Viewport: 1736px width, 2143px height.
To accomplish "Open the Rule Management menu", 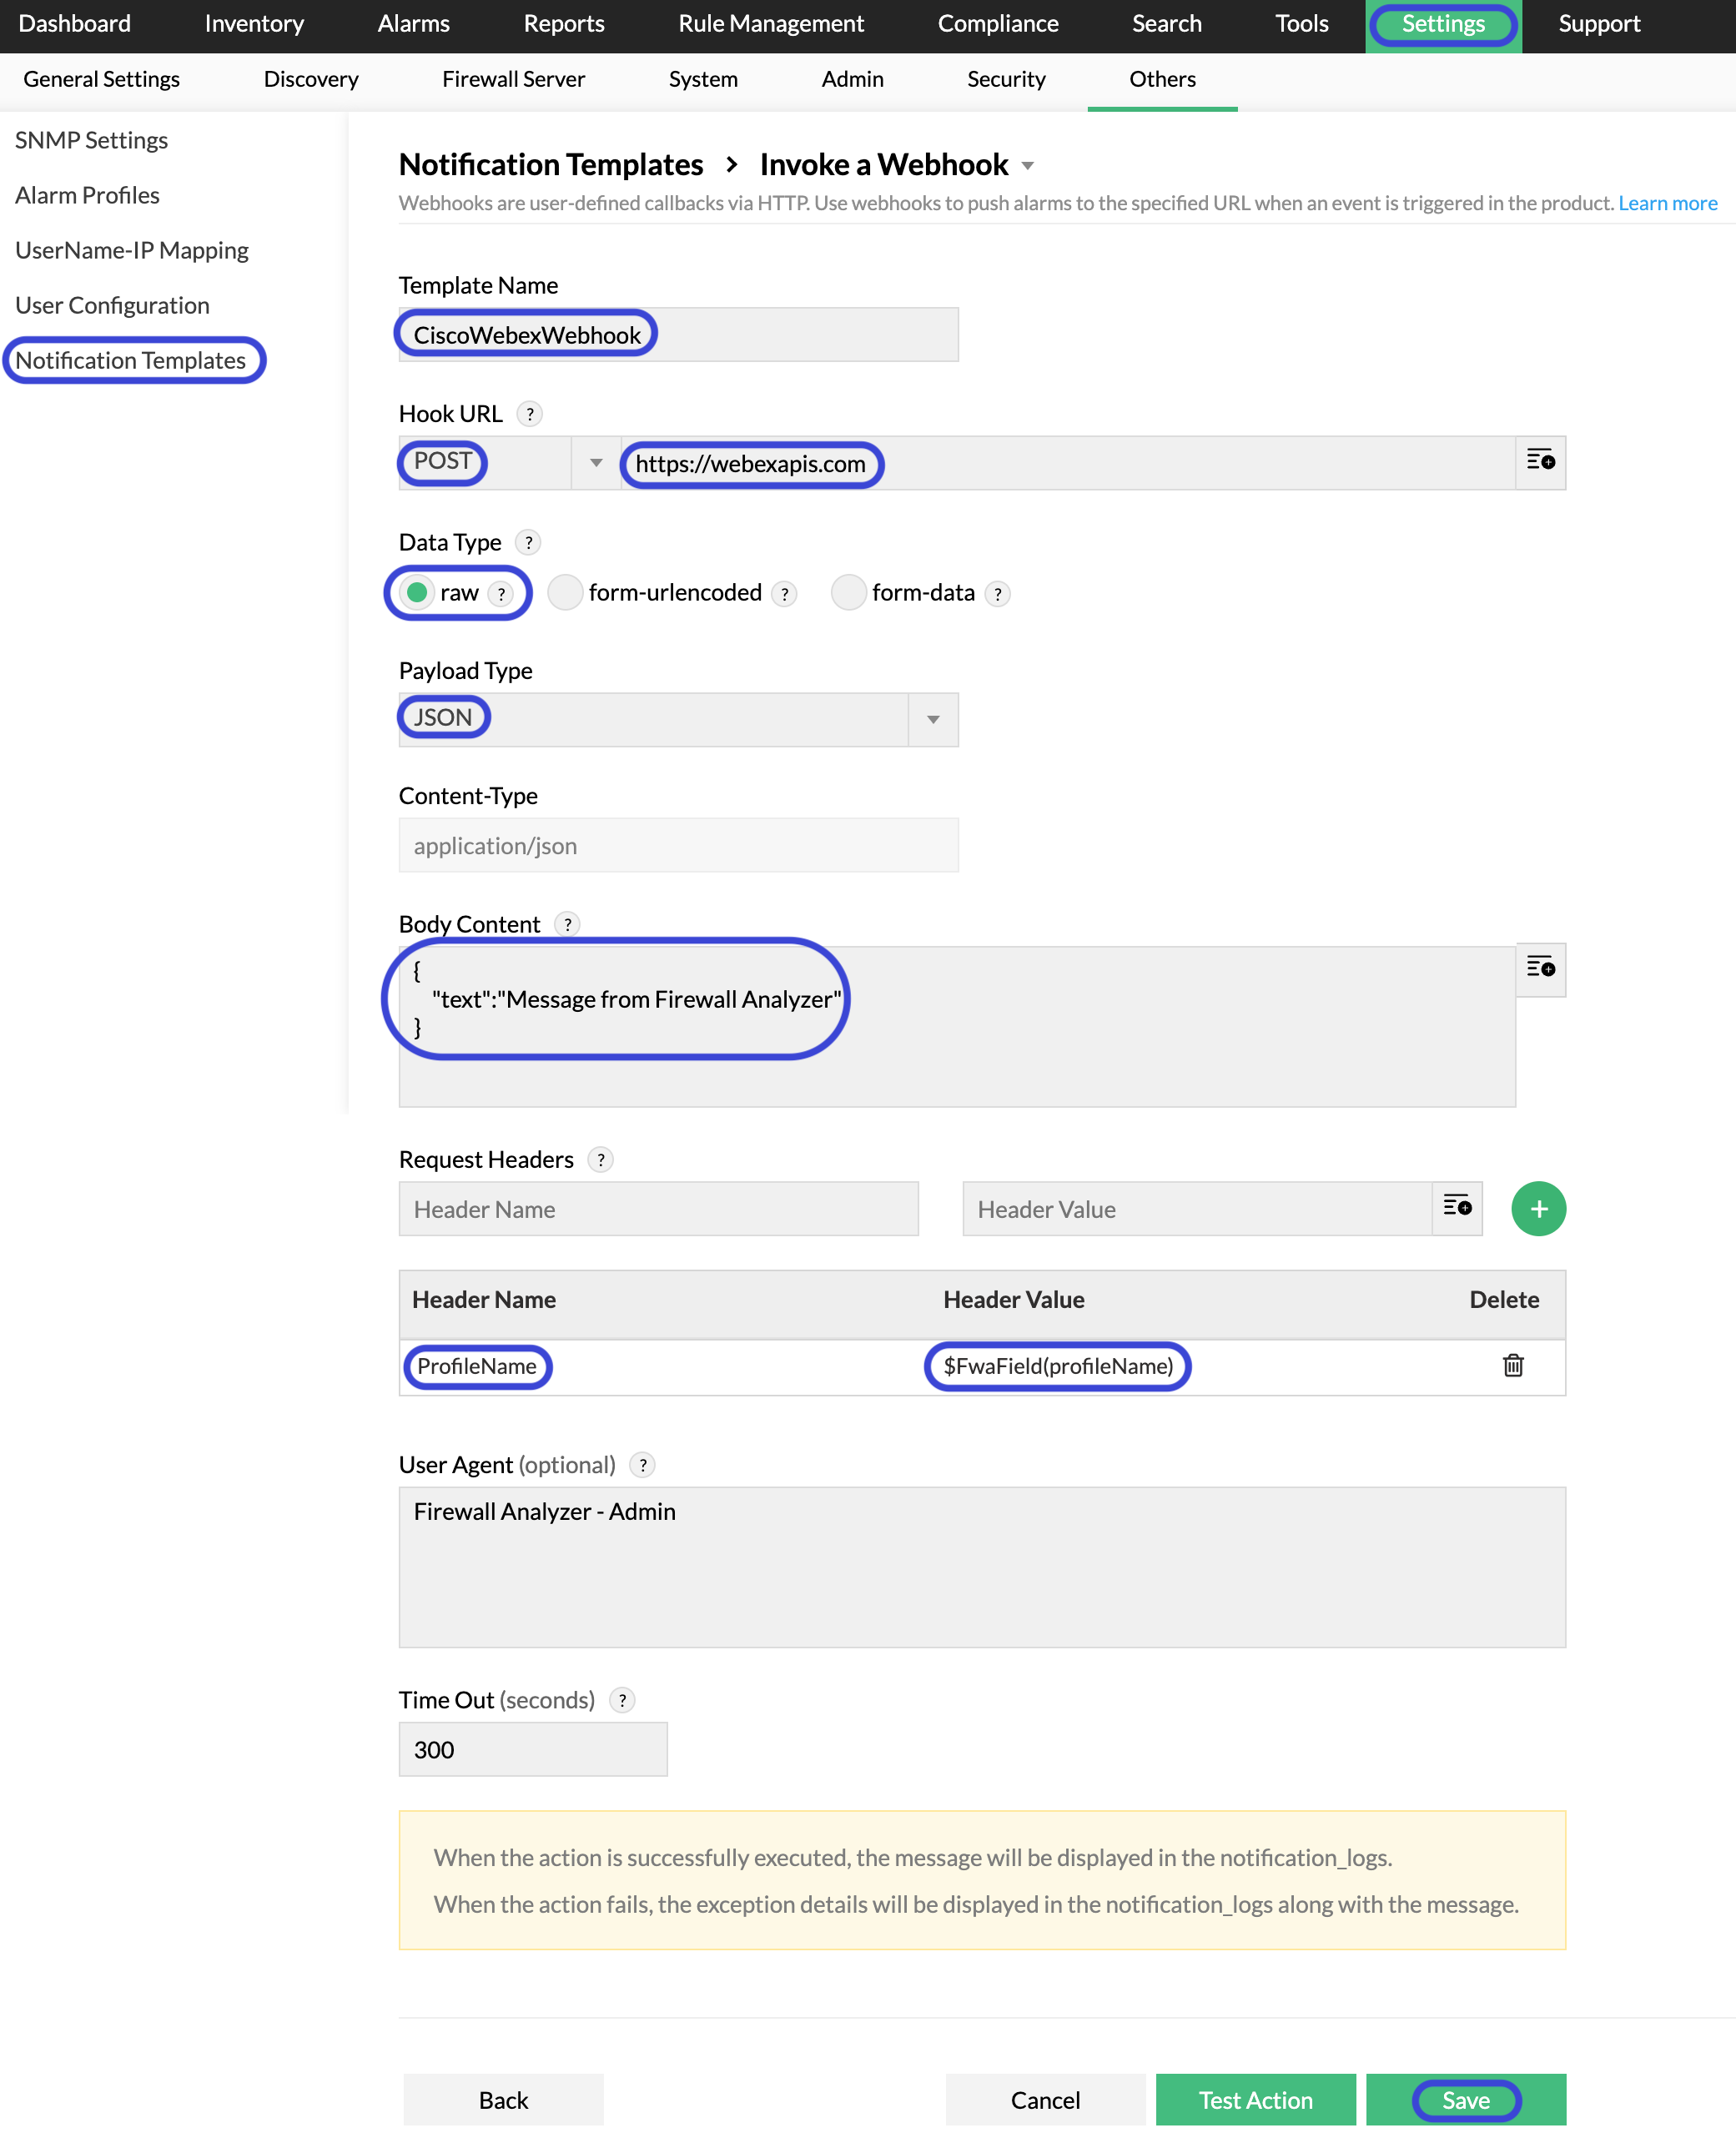I will pos(770,23).
